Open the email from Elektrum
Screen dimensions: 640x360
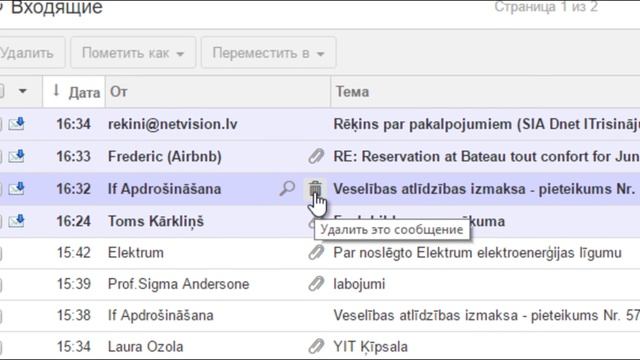click(x=320, y=253)
